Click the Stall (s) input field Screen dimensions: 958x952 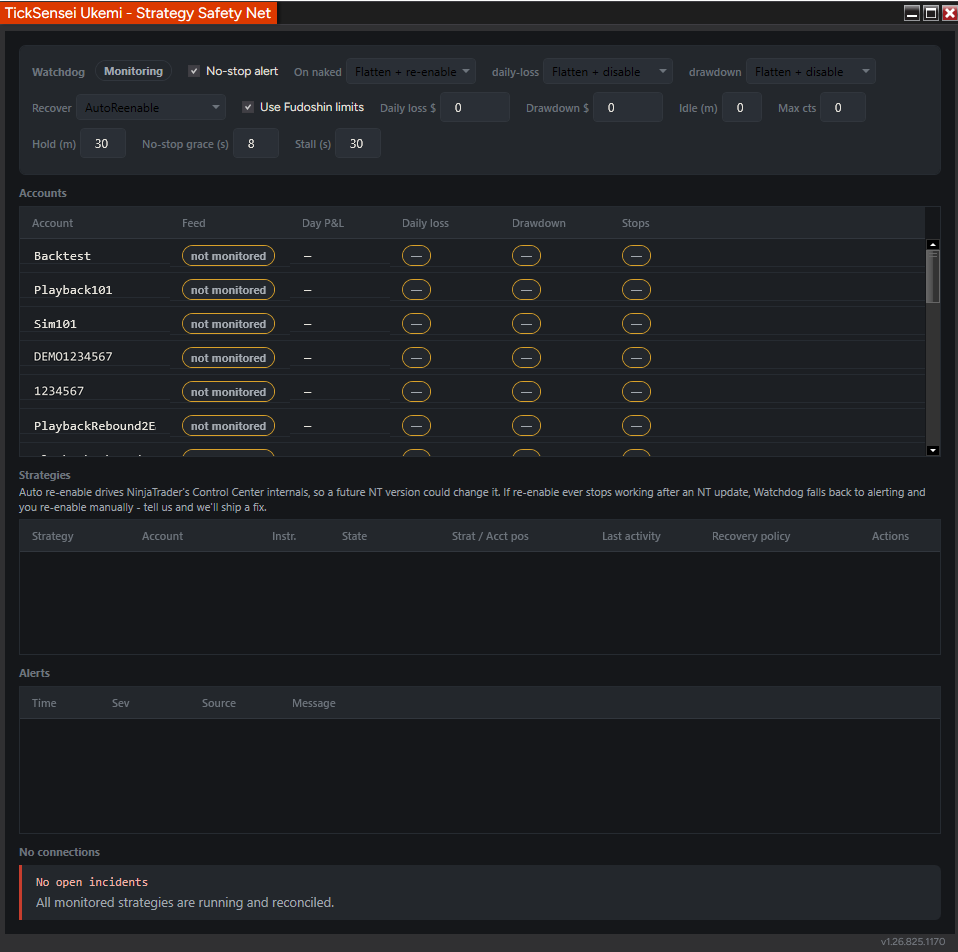[x=357, y=144]
